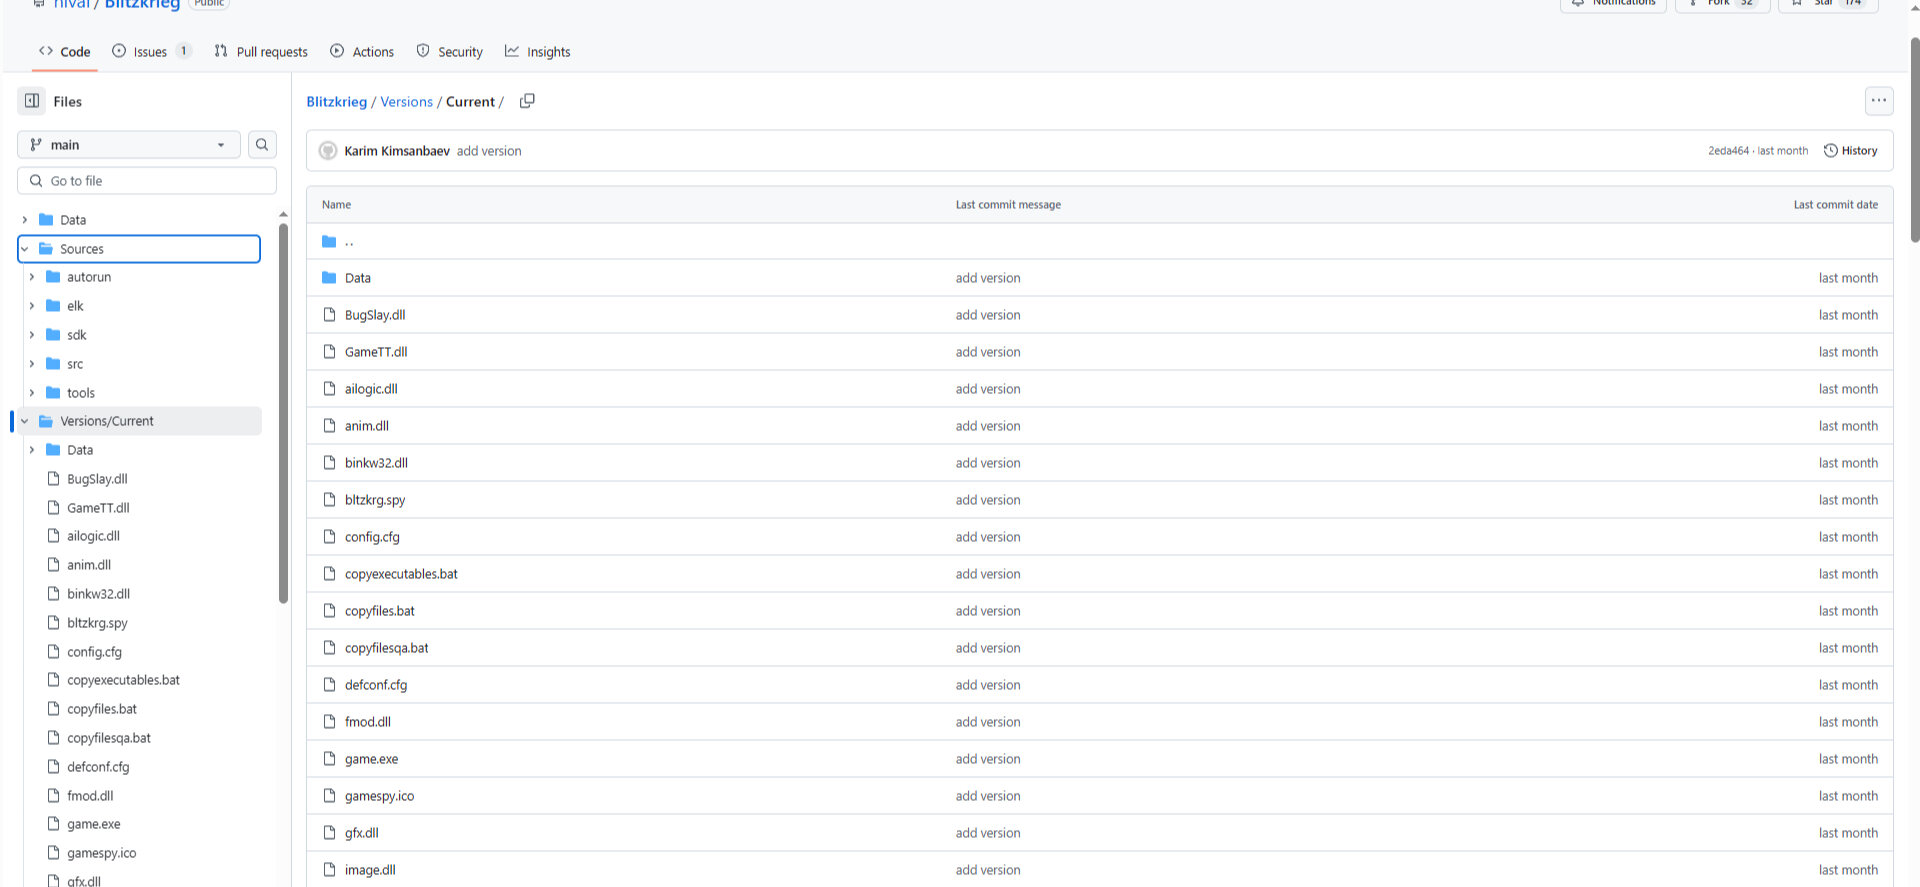The image size is (1920, 887).
Task: Open copyexecutables.bat in file table
Action: (x=401, y=574)
